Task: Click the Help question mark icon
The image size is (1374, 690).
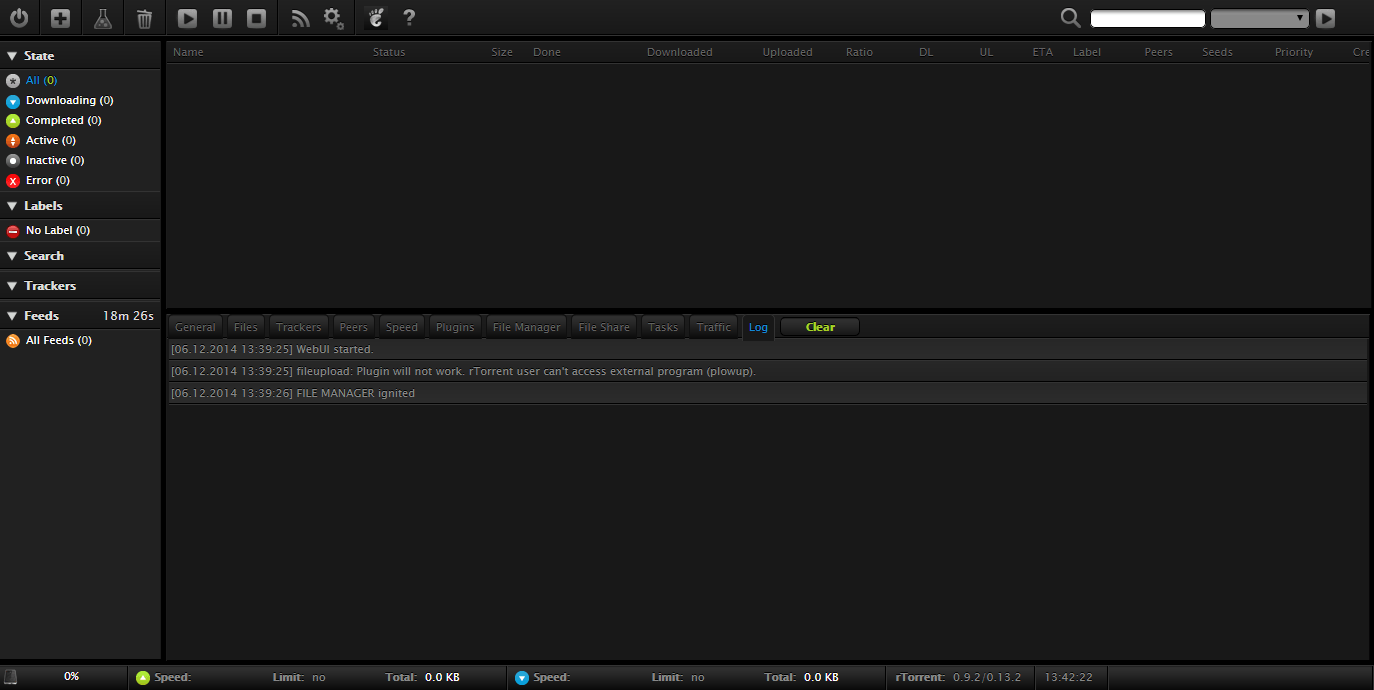Action: click(x=408, y=18)
